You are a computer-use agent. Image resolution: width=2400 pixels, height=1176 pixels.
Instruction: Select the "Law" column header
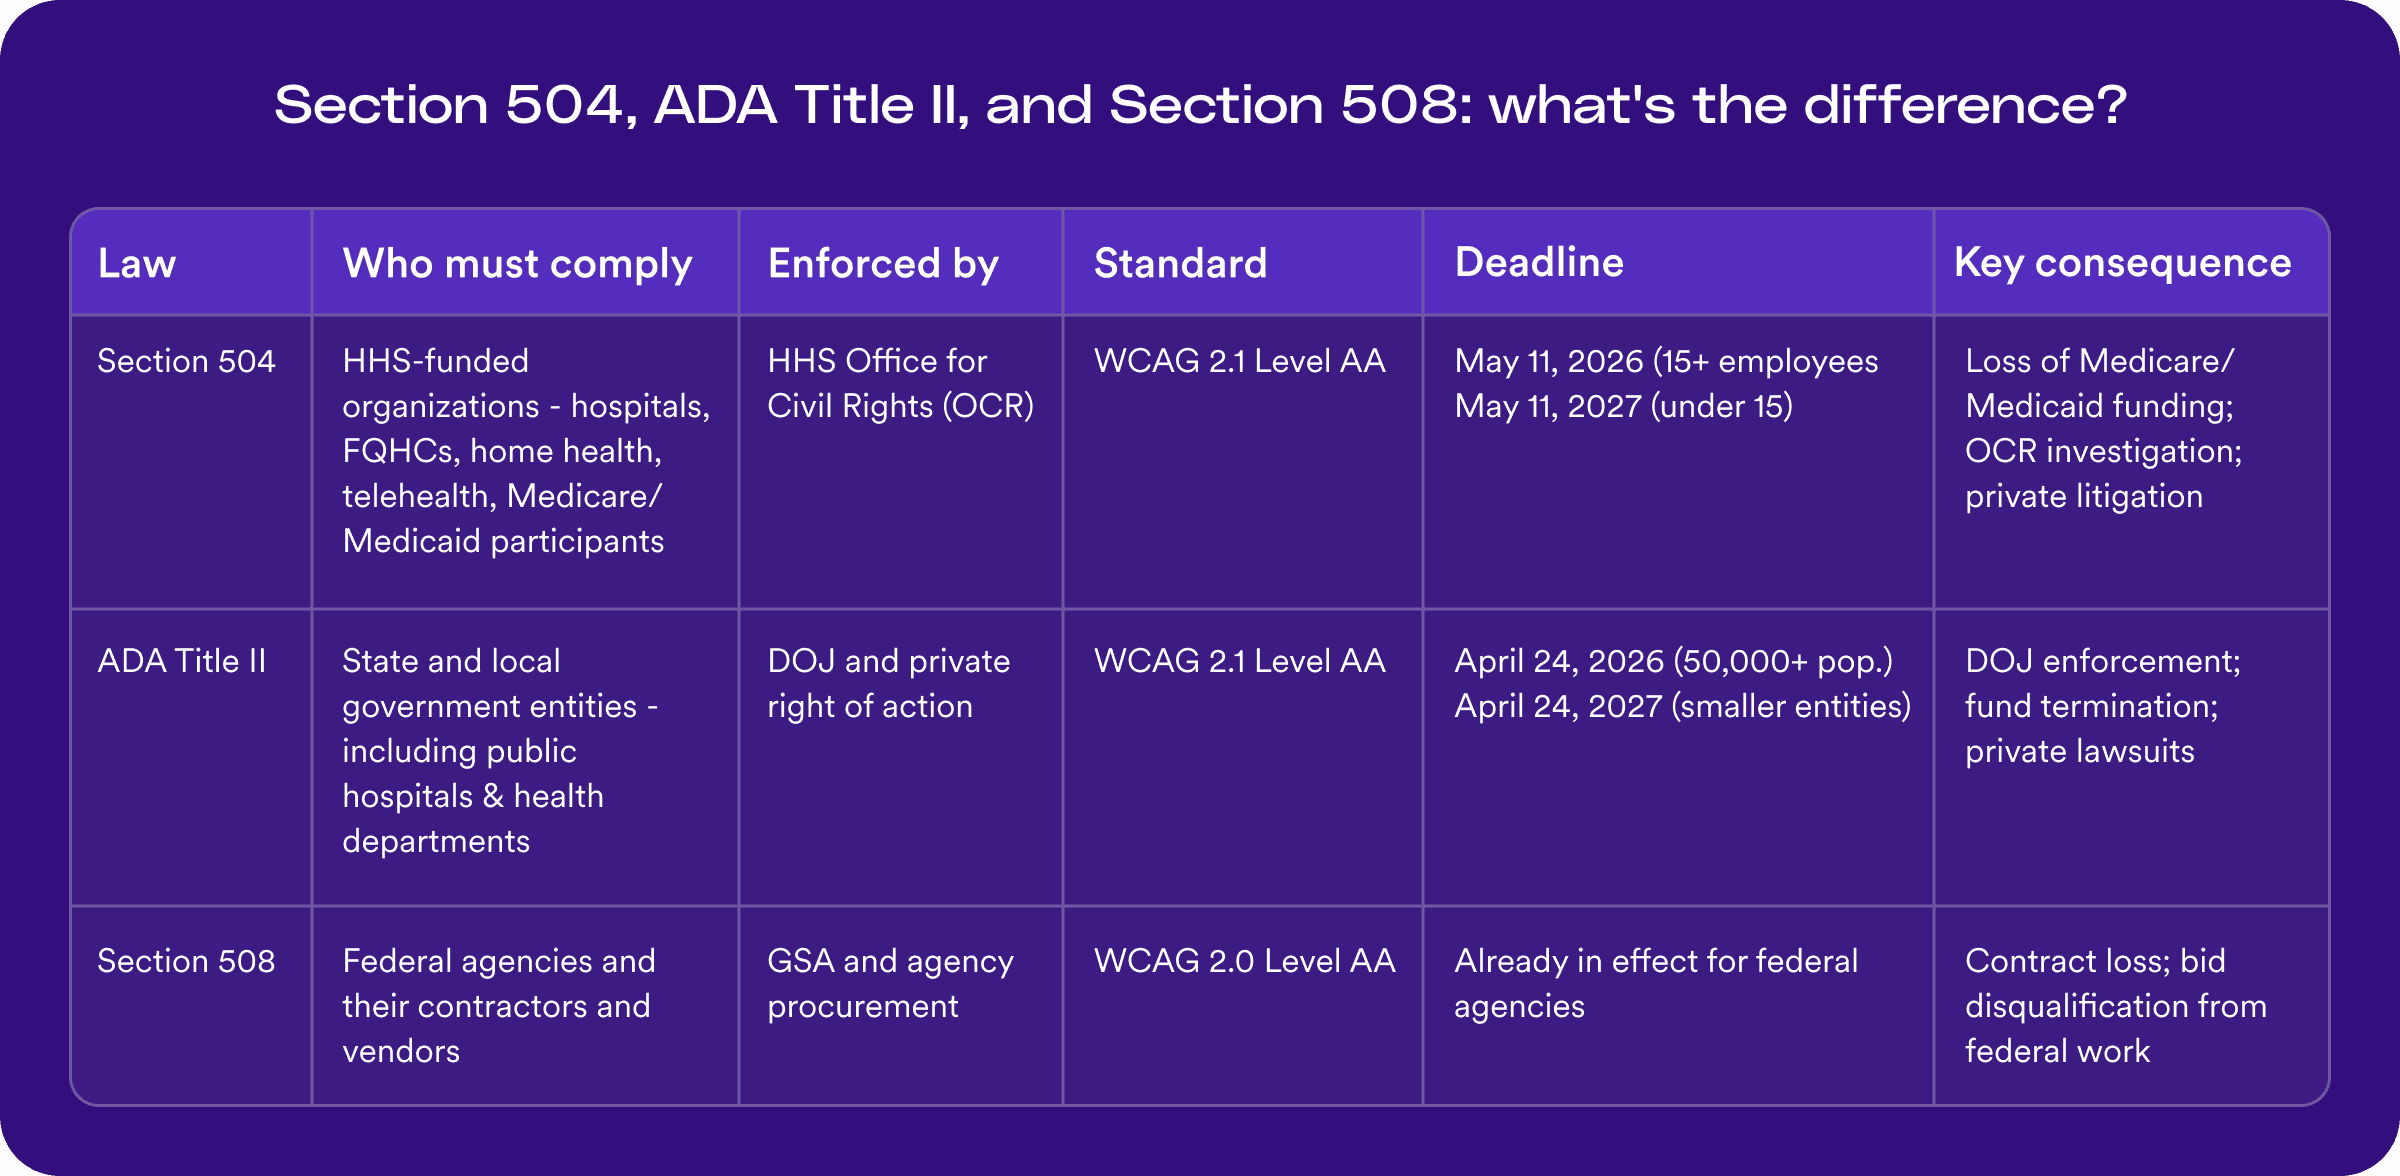[x=137, y=264]
